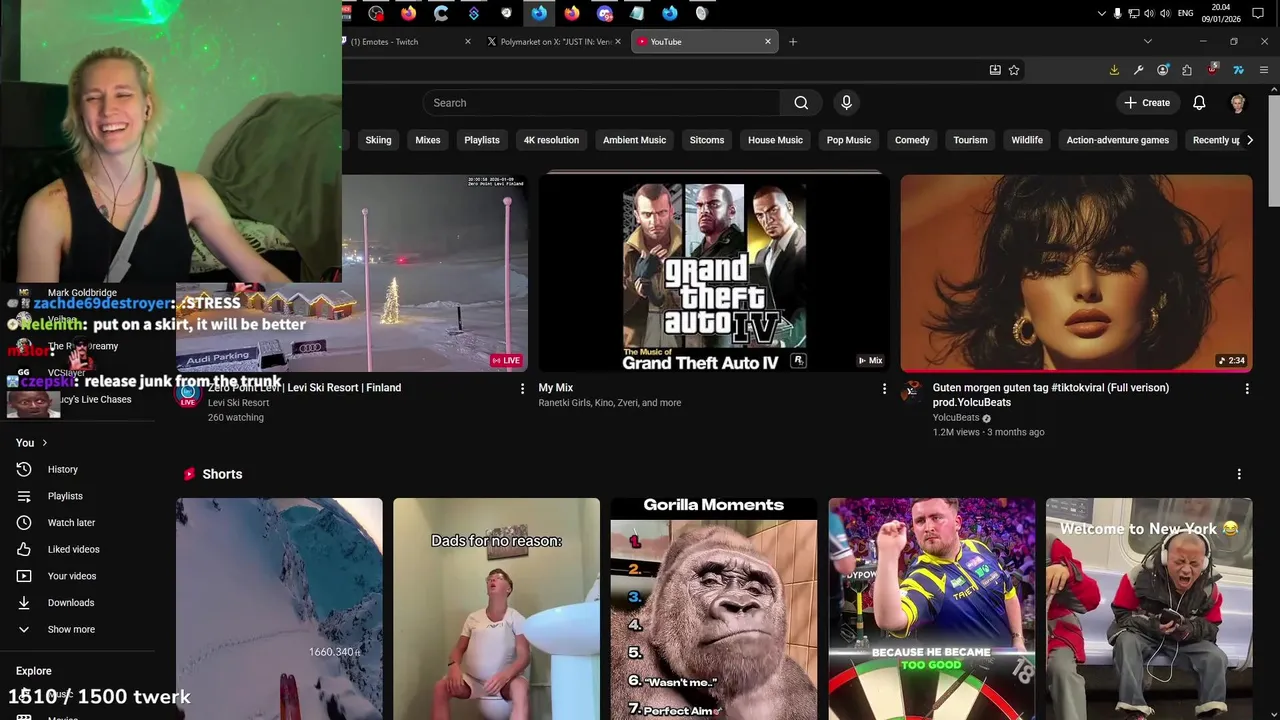Viewport: 1280px width, 720px height.
Task: Show hidden system tray icons chevron
Action: tap(1102, 13)
